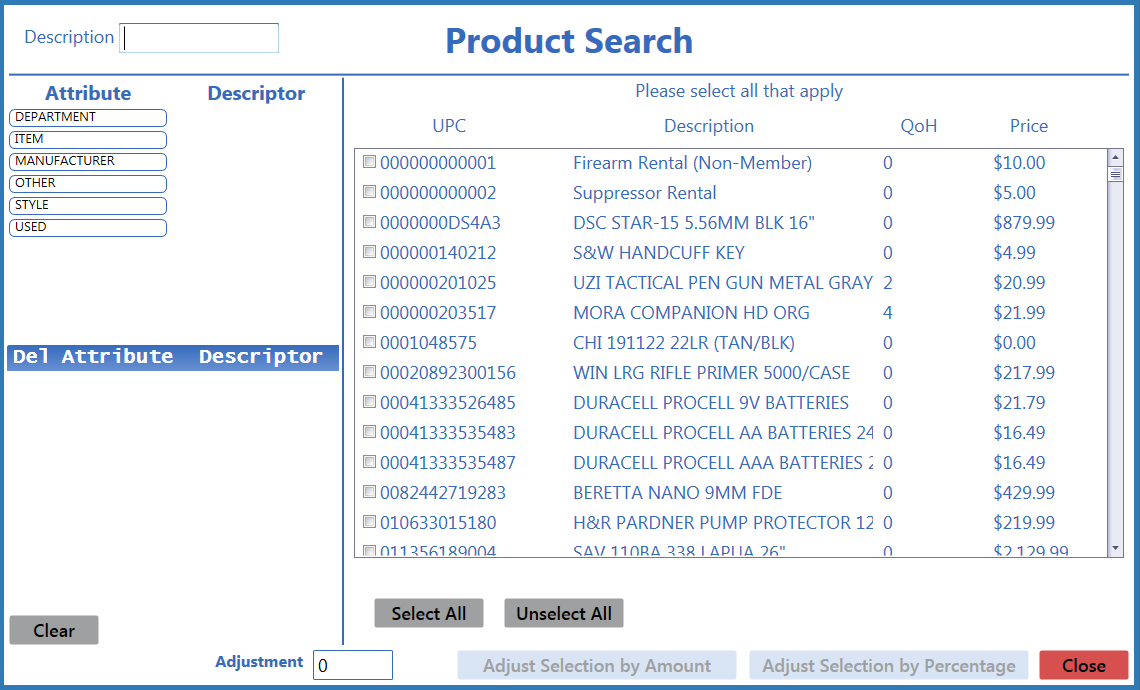Click the Adjustment value field
The height and width of the screenshot is (690, 1140).
coord(353,665)
